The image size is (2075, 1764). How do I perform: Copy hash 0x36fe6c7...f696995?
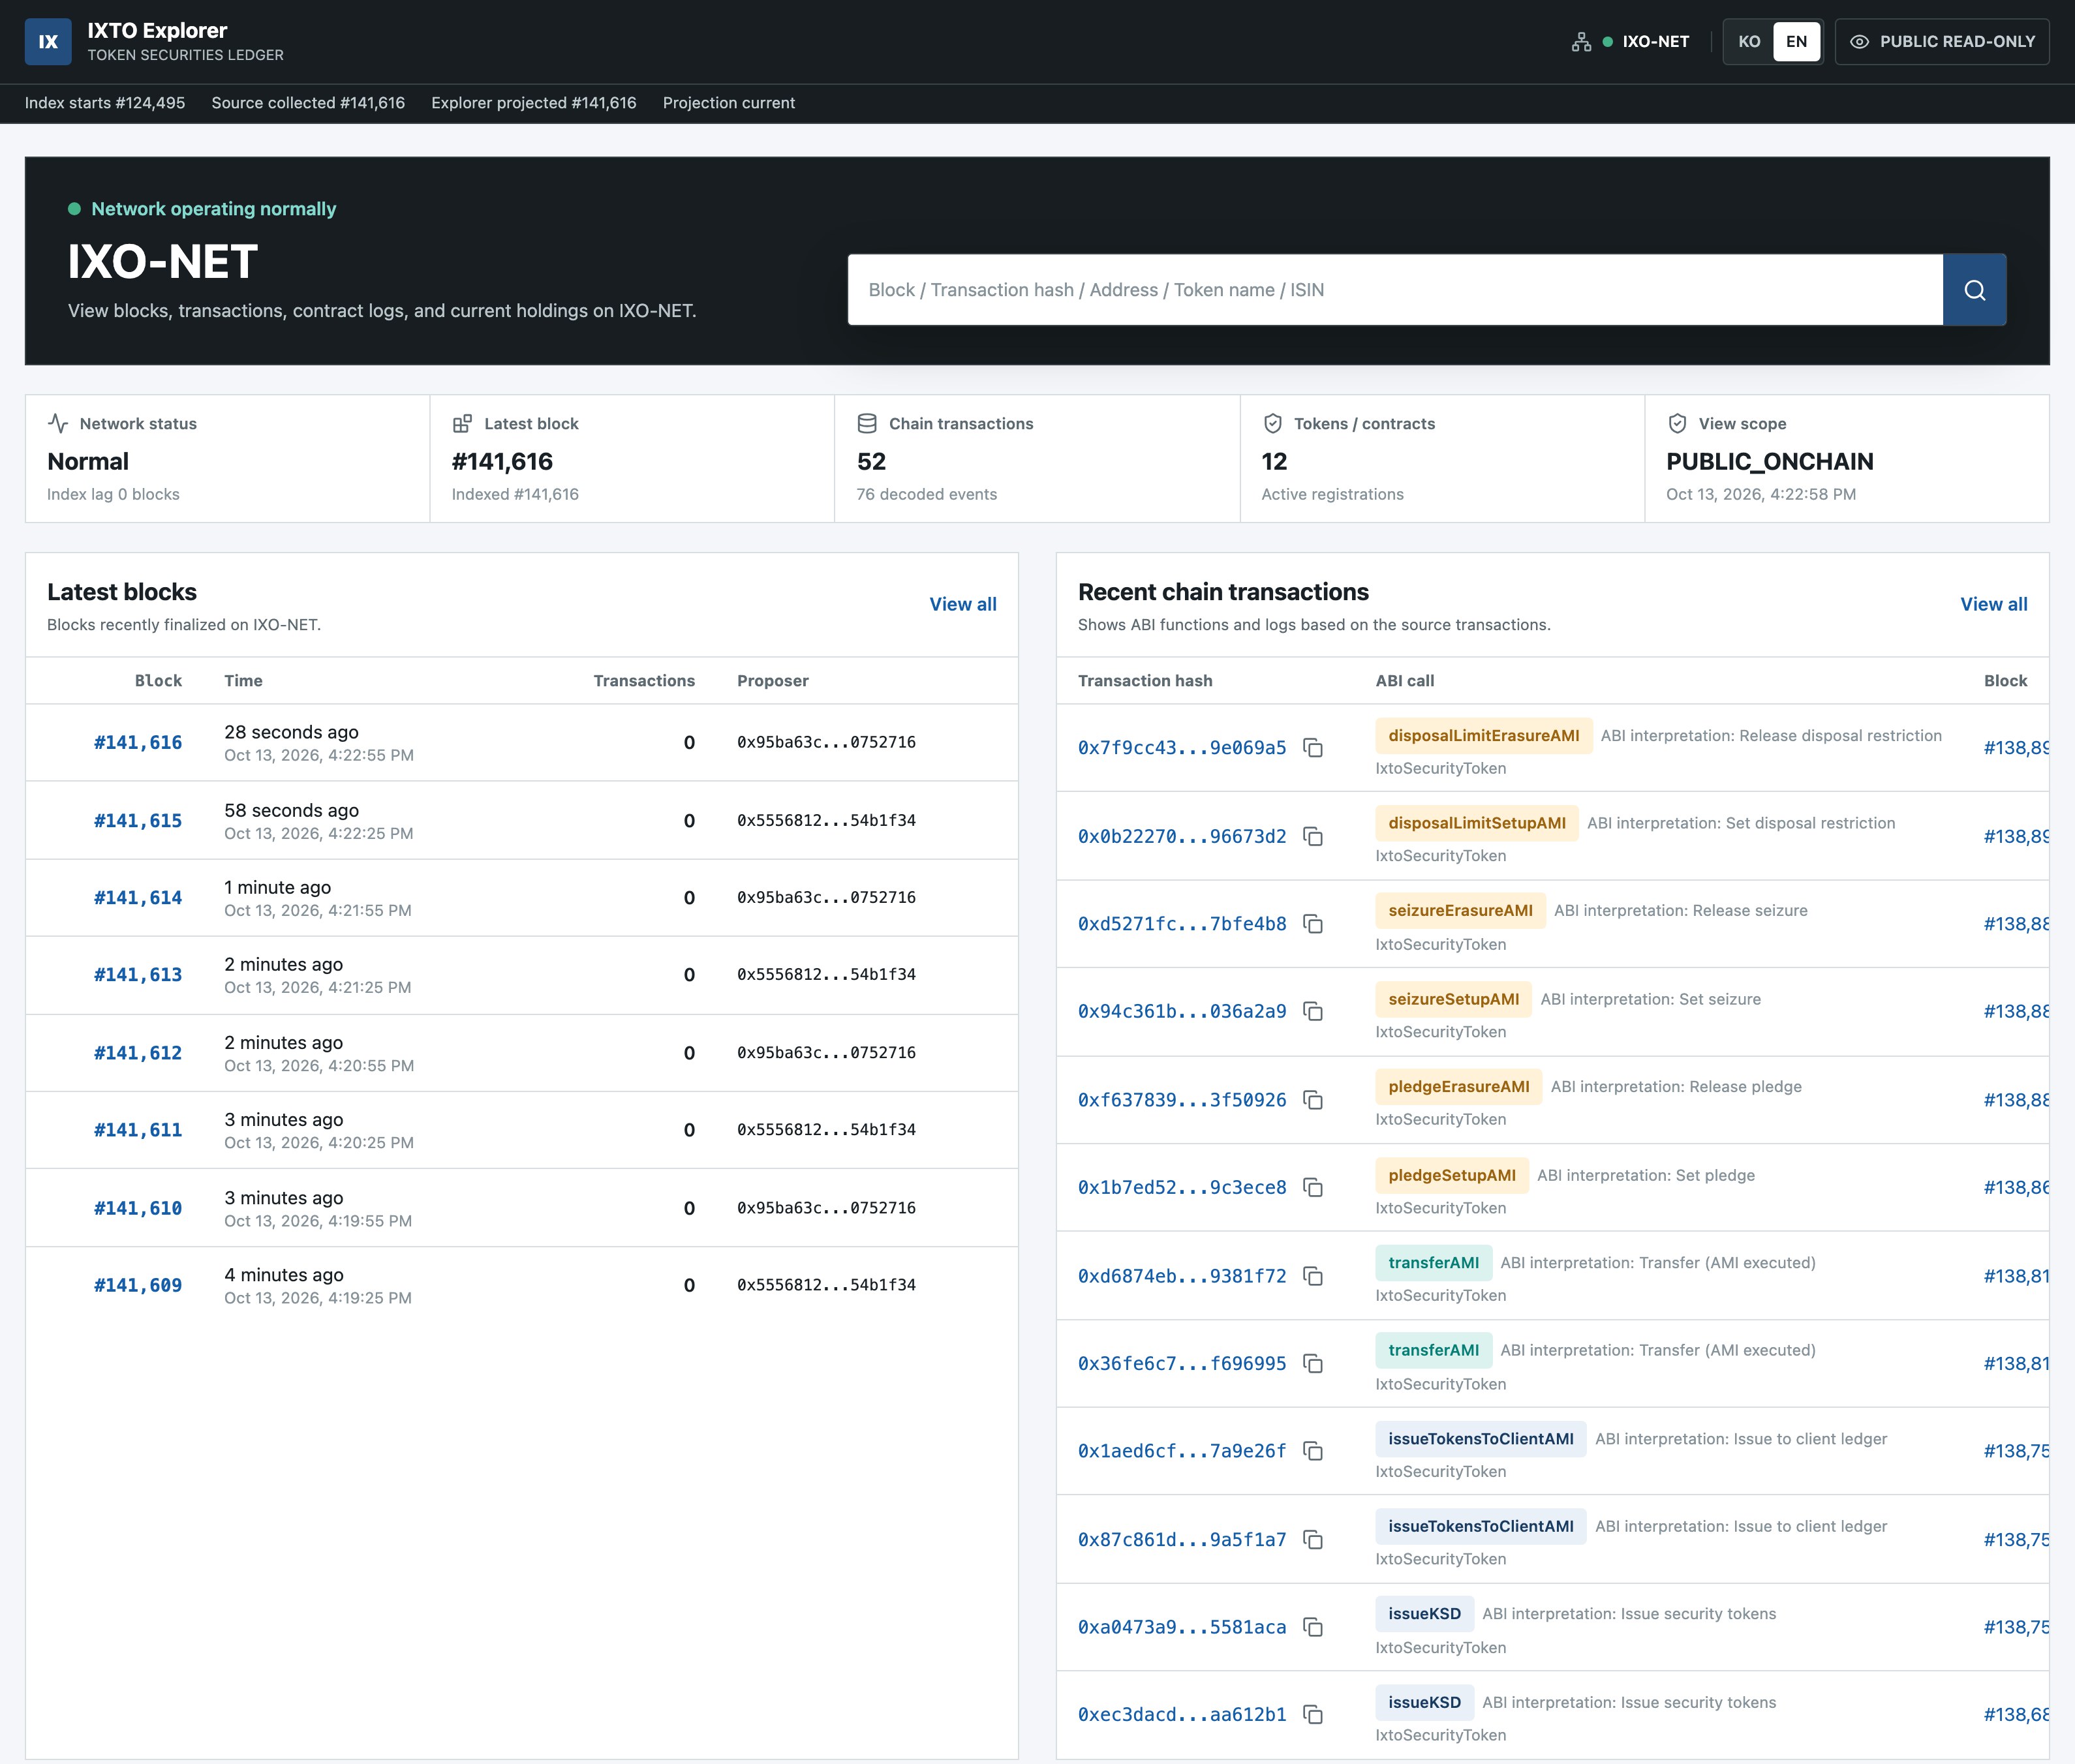coord(1313,1363)
